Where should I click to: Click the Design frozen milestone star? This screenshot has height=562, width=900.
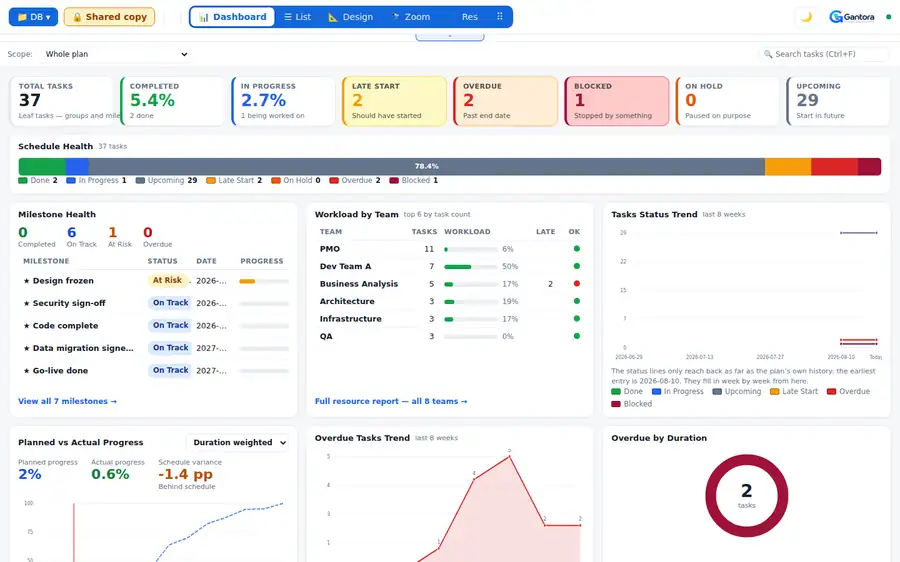click(26, 281)
